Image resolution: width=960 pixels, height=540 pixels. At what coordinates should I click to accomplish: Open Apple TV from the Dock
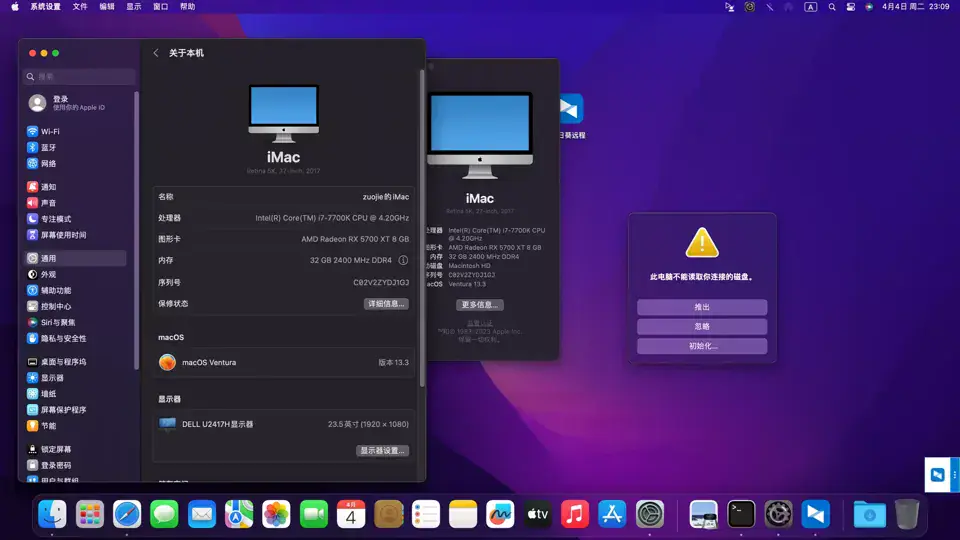coord(538,514)
